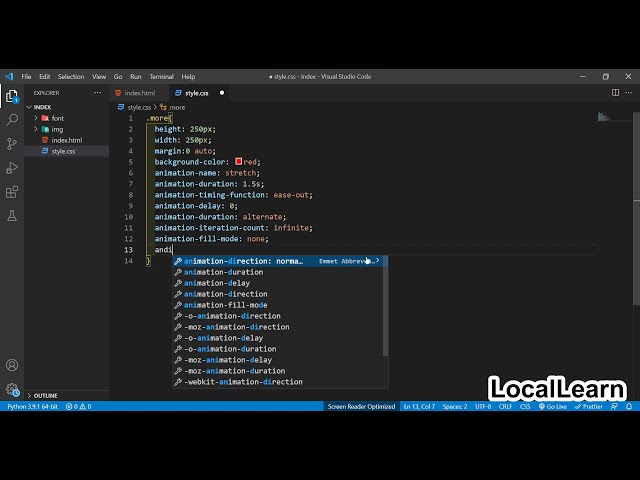Click line number 7 in the gutter

tap(131, 184)
